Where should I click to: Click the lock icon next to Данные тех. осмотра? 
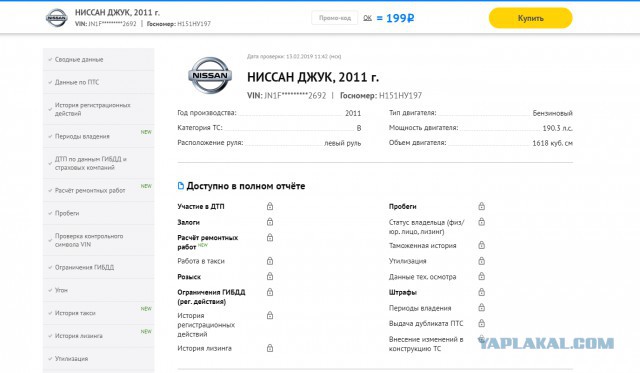pyautogui.click(x=482, y=276)
